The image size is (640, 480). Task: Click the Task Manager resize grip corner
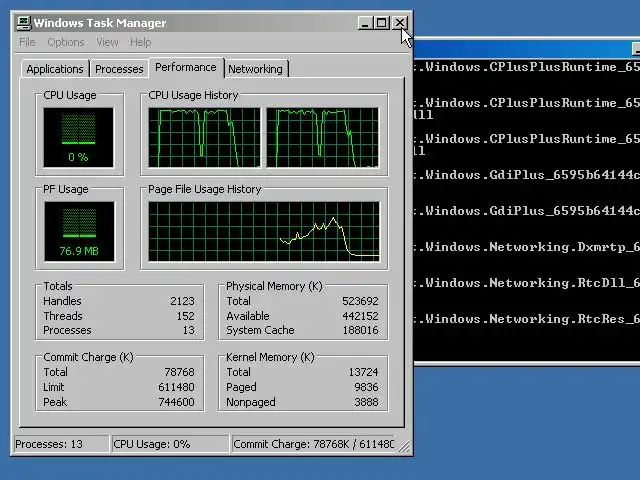click(404, 446)
